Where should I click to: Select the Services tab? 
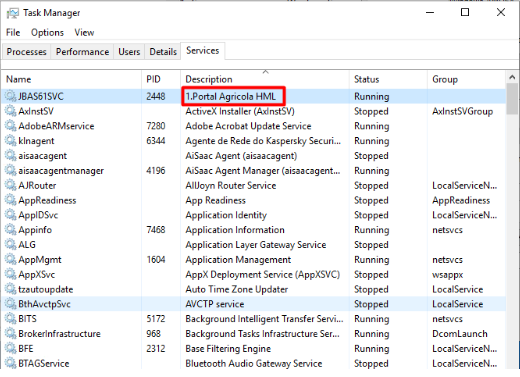coord(203,51)
